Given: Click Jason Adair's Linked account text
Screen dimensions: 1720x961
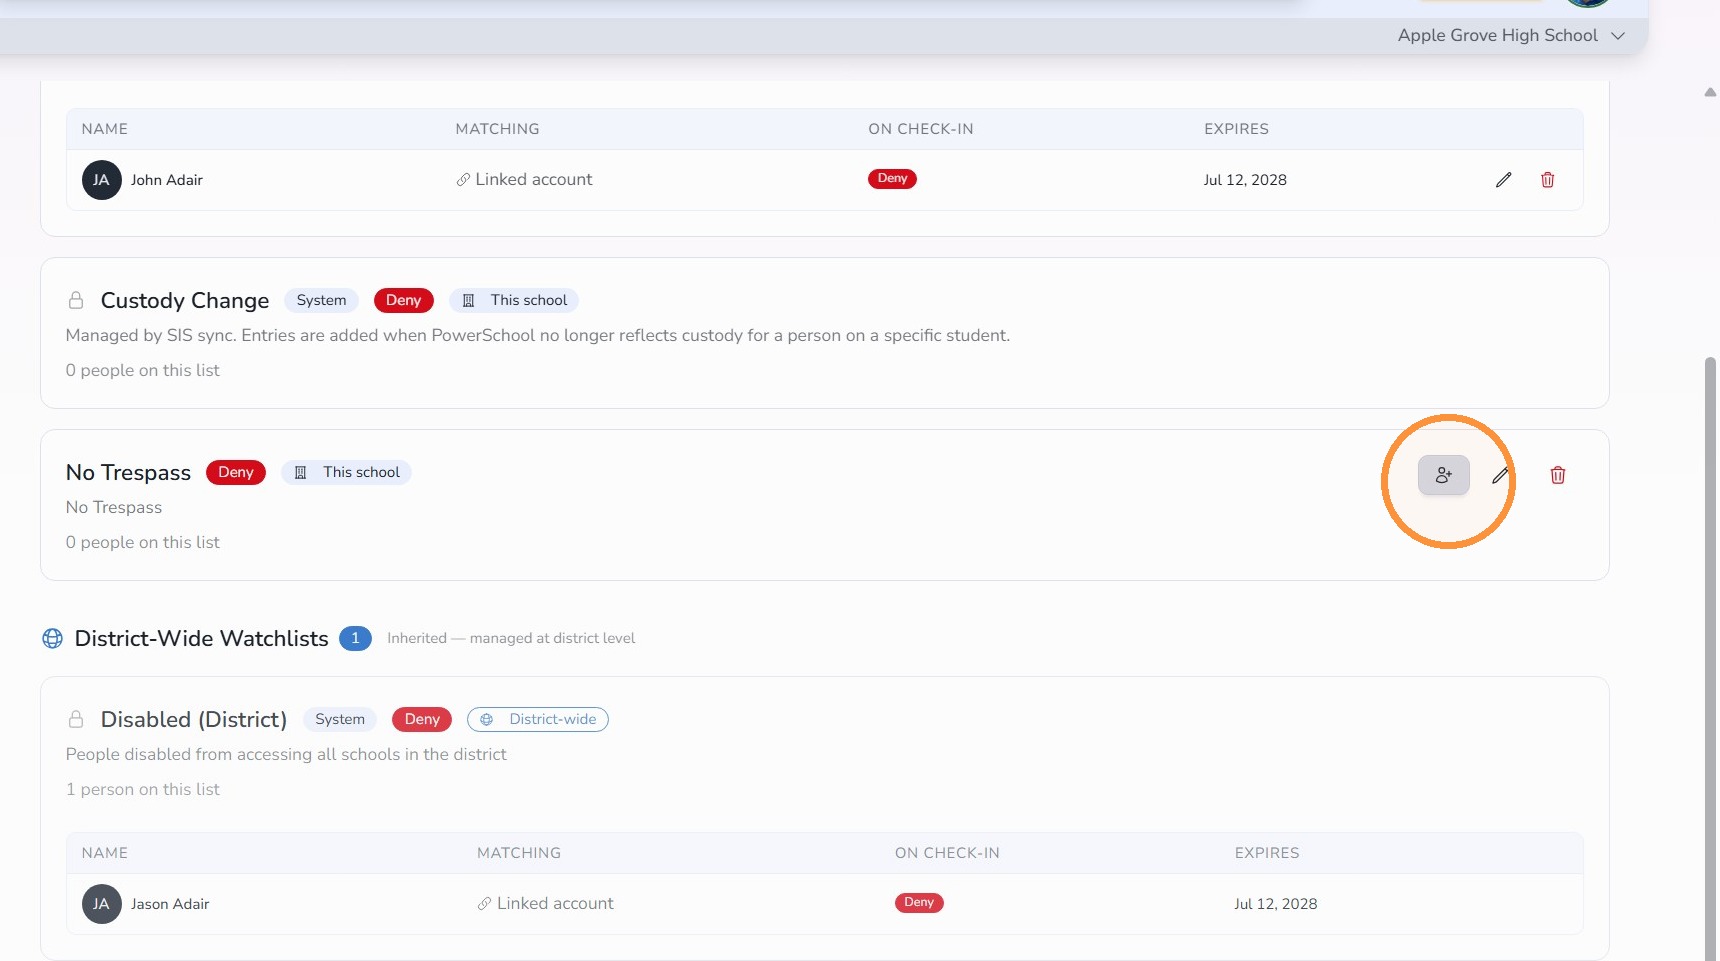Looking at the screenshot, I should tap(555, 904).
